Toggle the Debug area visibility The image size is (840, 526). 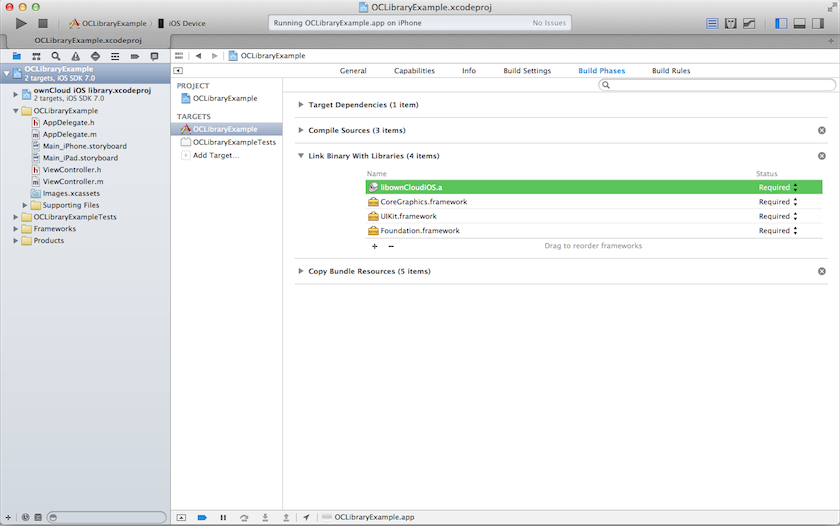tap(800, 23)
